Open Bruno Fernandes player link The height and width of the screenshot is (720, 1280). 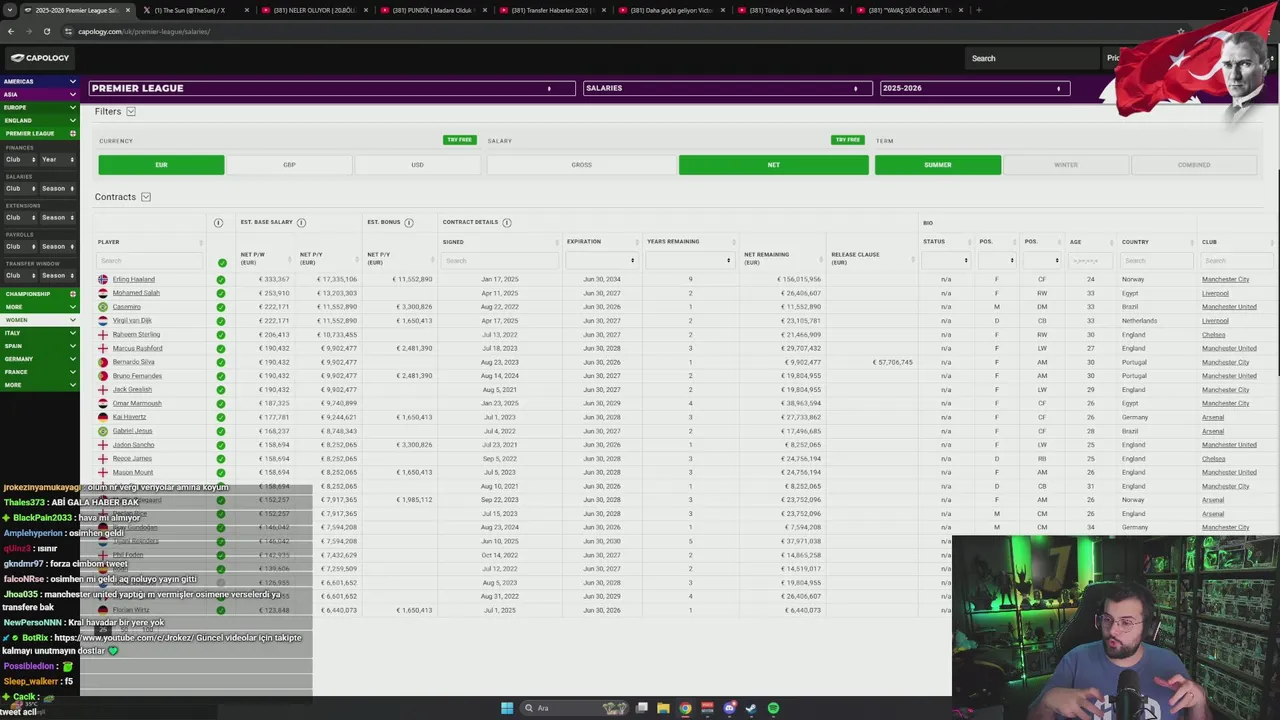(137, 376)
